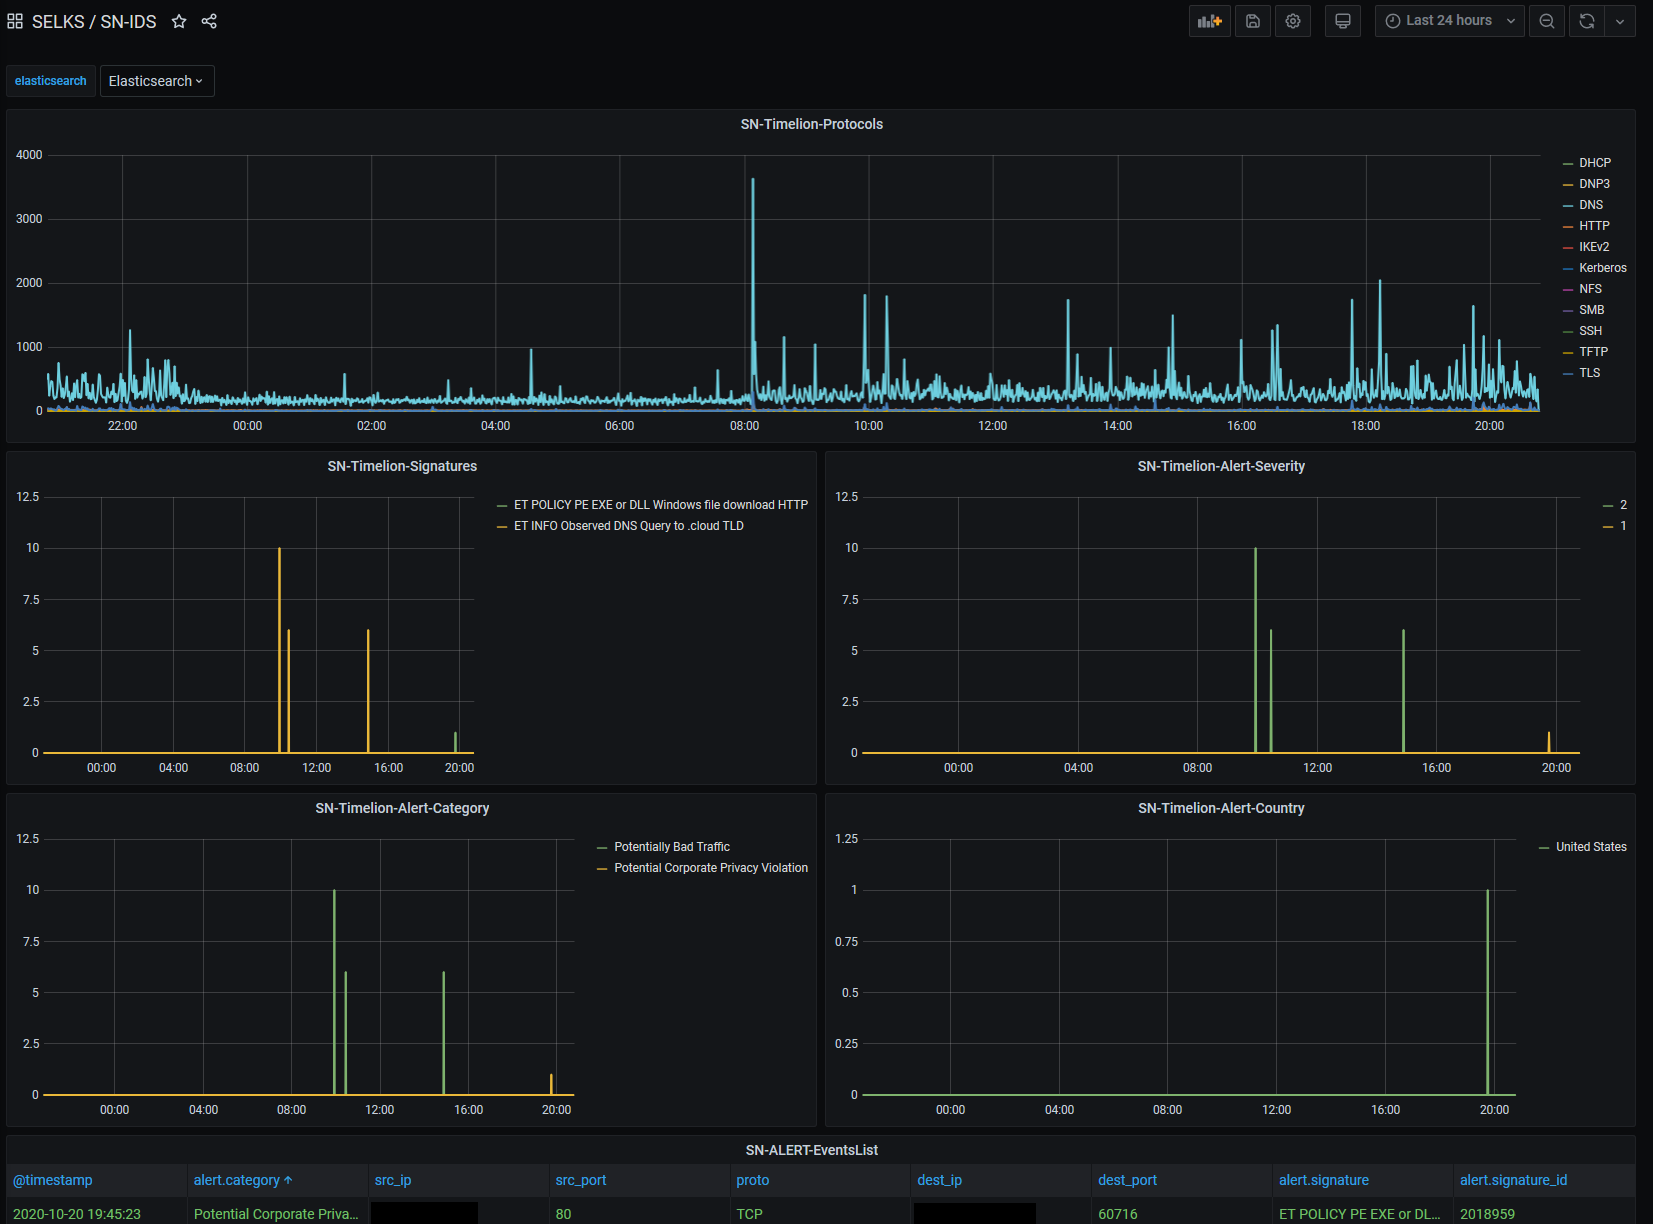
Task: Open the refresh interval dropdown
Action: tap(1620, 21)
